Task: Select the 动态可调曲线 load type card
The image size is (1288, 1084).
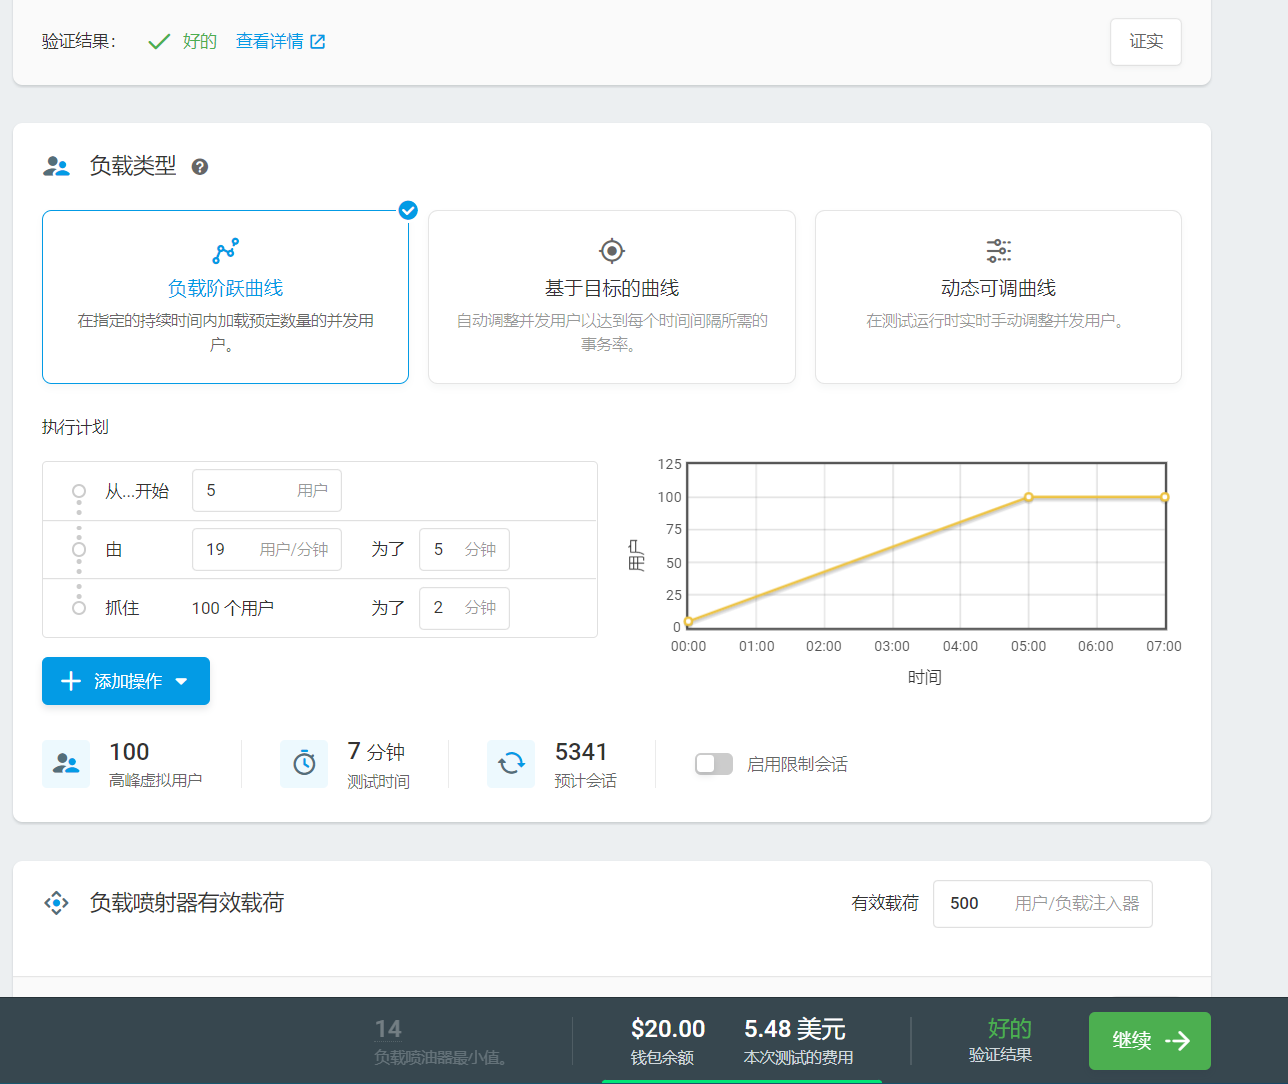Action: pyautogui.click(x=998, y=297)
